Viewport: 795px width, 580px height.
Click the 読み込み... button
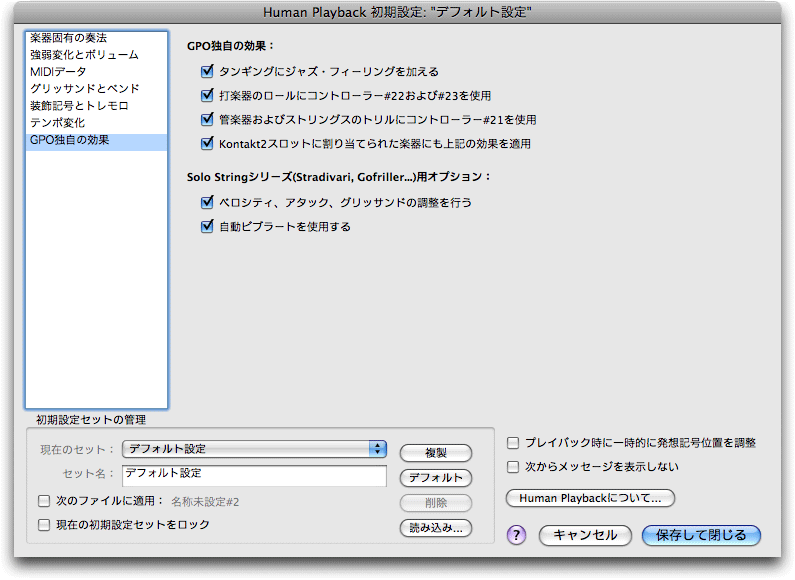(436, 528)
